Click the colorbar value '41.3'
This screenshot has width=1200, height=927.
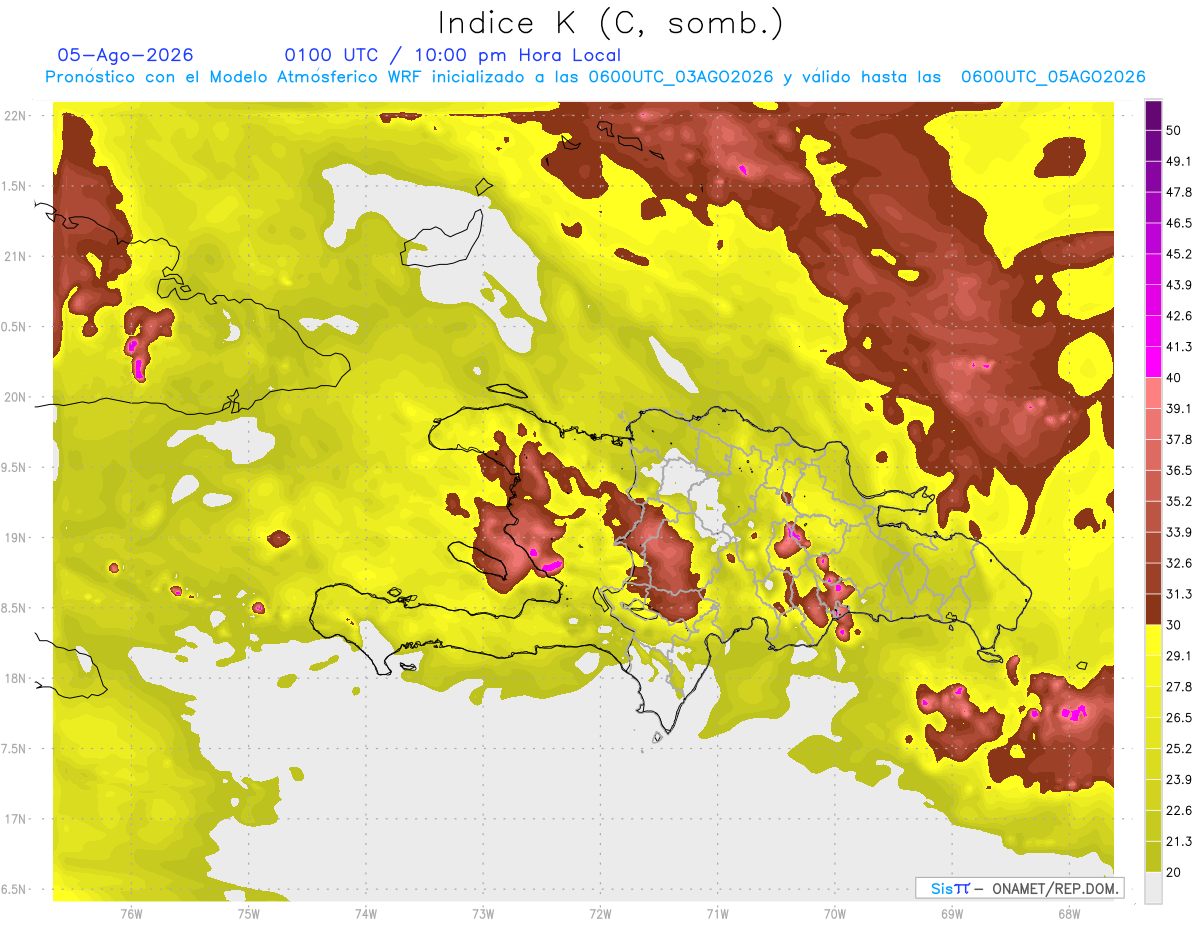pyautogui.click(x=1178, y=347)
